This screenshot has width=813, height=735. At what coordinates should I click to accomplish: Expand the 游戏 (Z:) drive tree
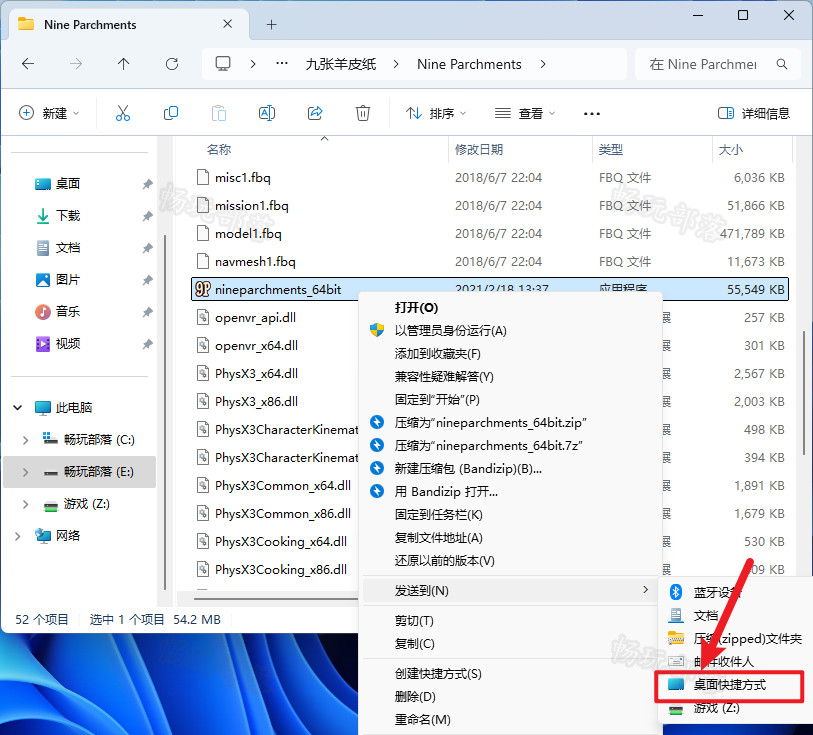pos(25,504)
